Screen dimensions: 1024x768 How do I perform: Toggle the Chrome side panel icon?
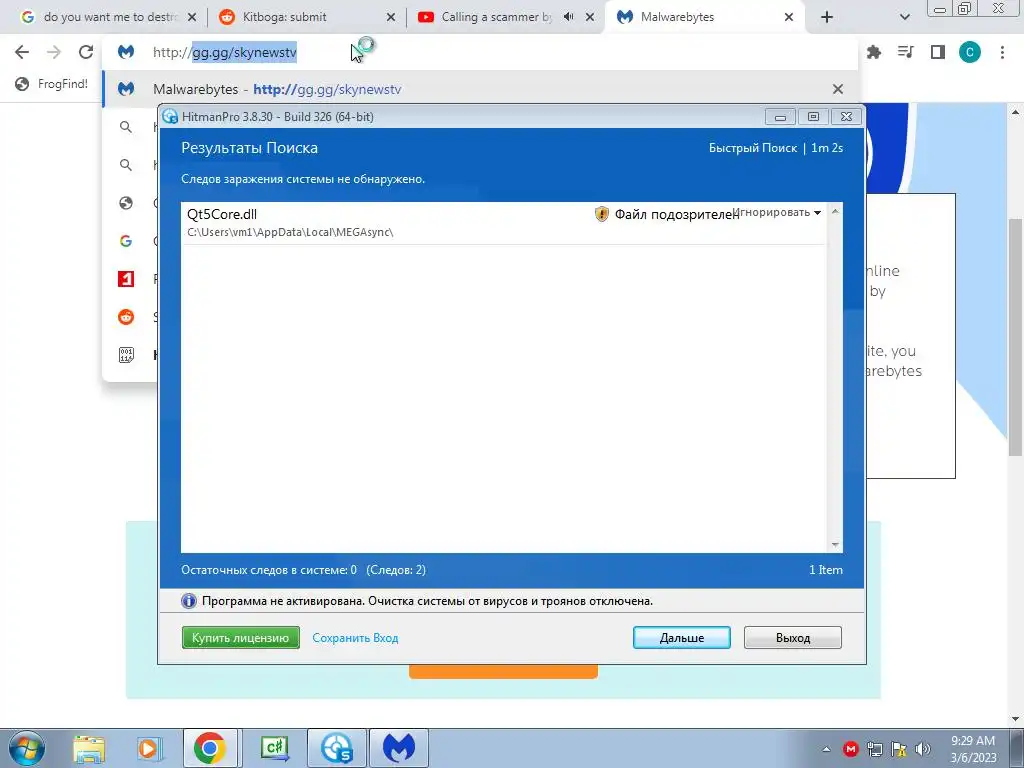[938, 52]
